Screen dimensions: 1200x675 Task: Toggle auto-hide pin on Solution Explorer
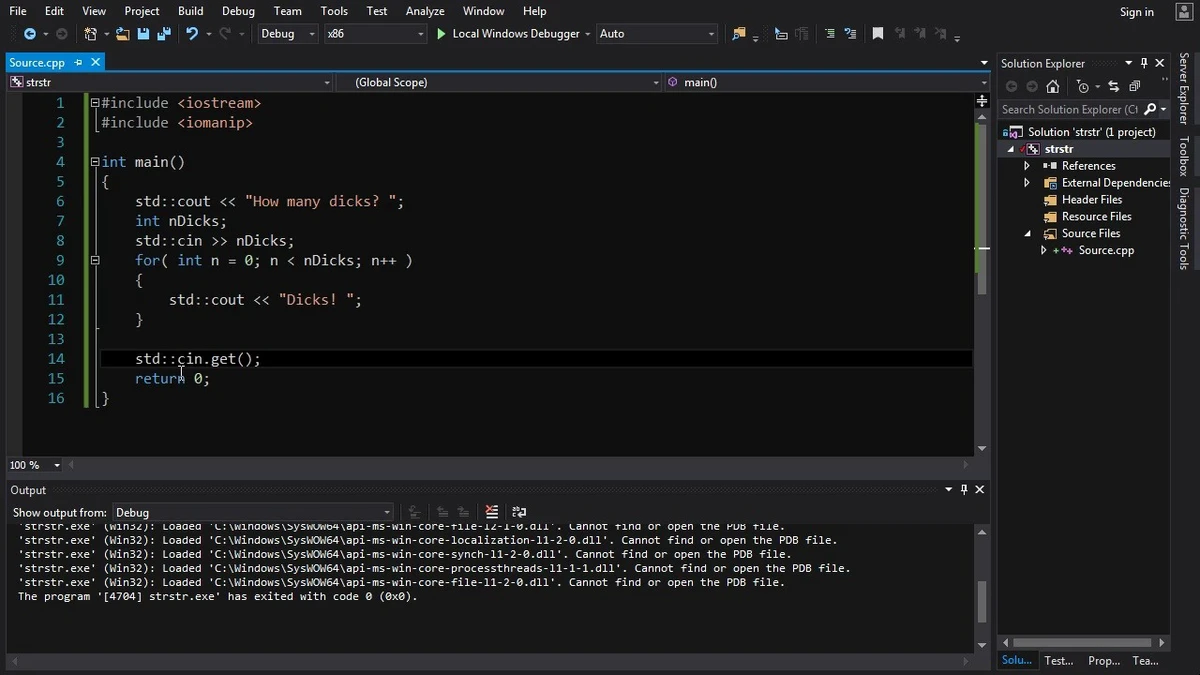click(x=1145, y=63)
